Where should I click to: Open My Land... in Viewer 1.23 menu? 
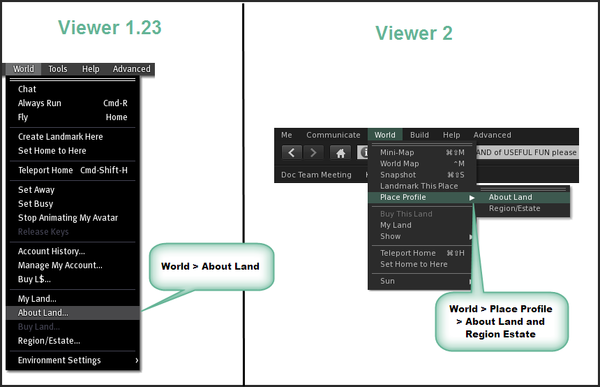pyautogui.click(x=73, y=299)
